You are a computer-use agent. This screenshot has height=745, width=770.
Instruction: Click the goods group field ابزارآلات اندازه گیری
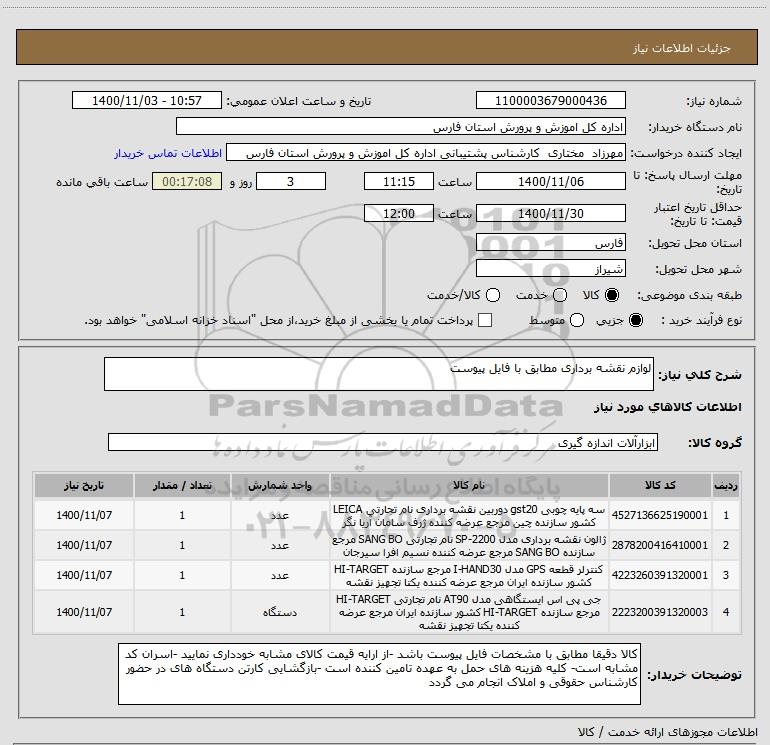[x=383, y=442]
